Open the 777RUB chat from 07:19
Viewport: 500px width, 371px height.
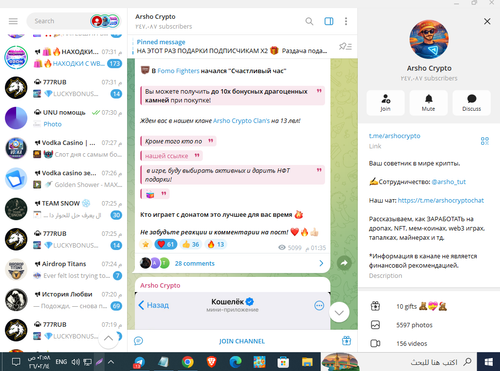63,330
